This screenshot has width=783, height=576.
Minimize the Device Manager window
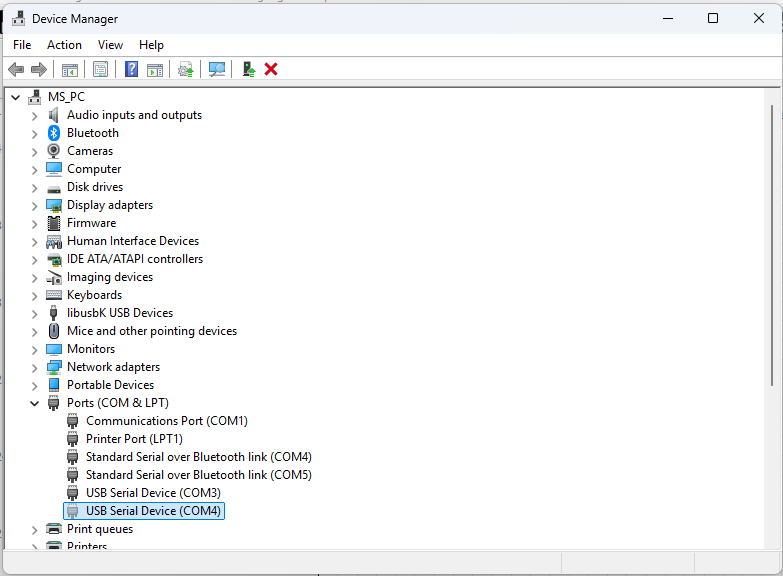pos(668,18)
